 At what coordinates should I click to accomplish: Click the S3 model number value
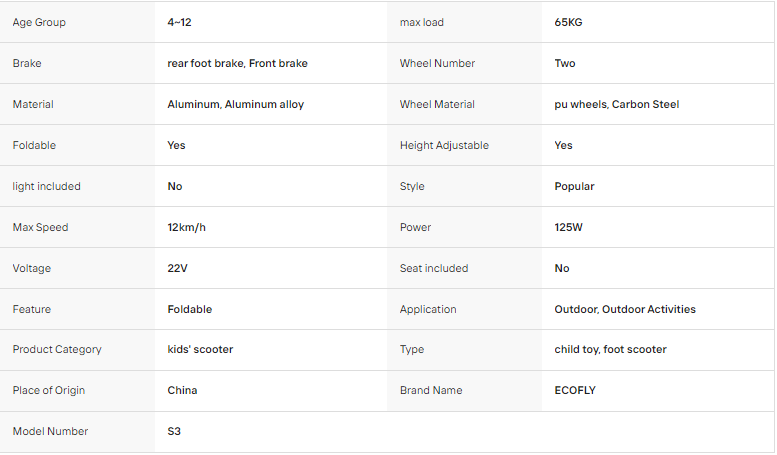click(174, 431)
